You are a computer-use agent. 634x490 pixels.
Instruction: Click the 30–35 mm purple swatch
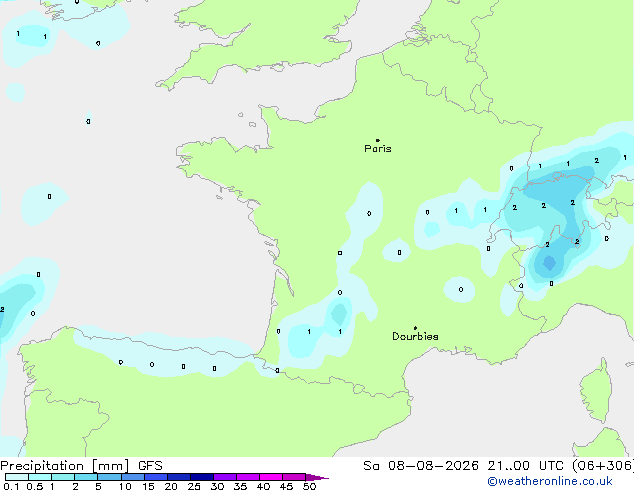click(x=225, y=477)
